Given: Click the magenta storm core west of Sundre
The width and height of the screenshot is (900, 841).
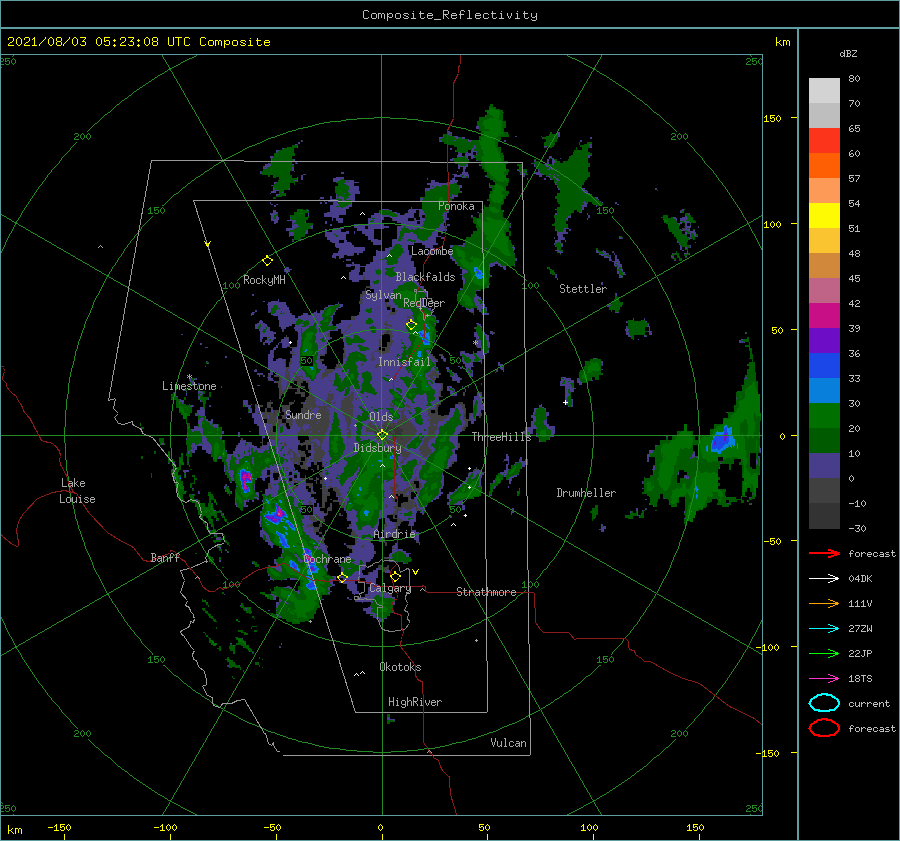Looking at the screenshot, I should 246,479.
